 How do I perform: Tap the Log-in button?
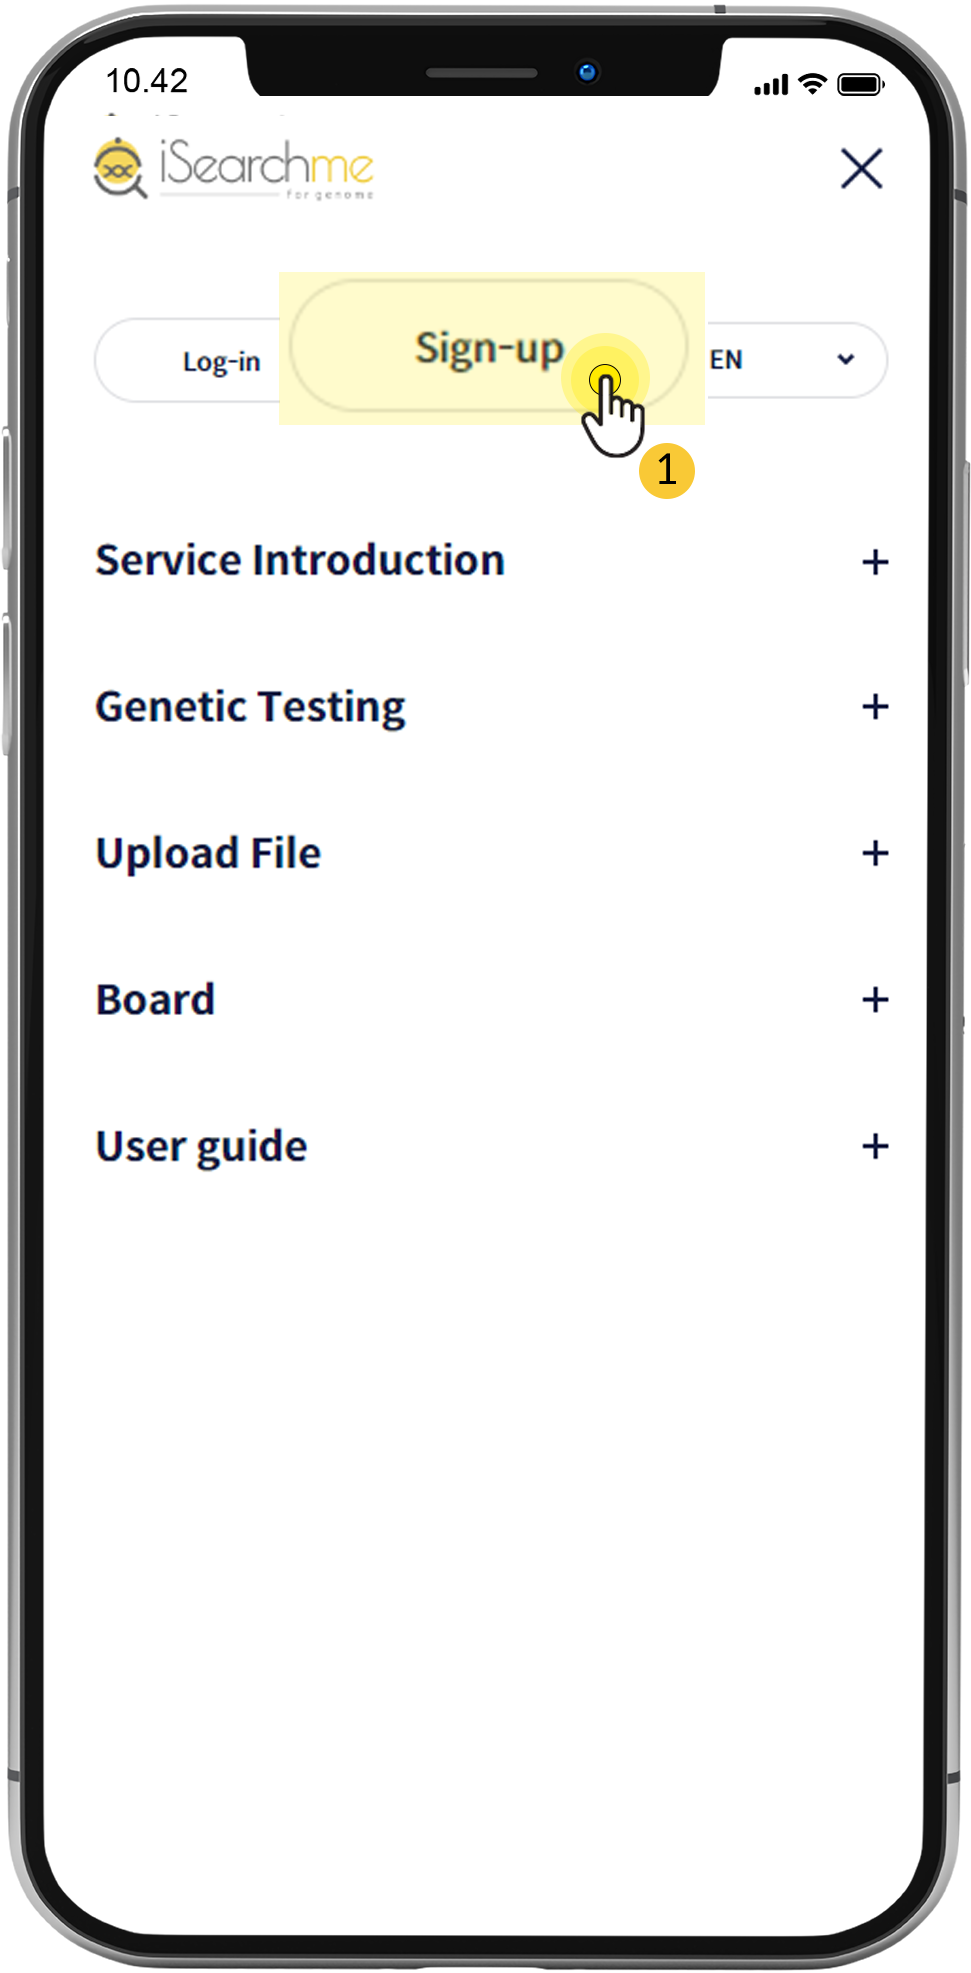point(221,361)
